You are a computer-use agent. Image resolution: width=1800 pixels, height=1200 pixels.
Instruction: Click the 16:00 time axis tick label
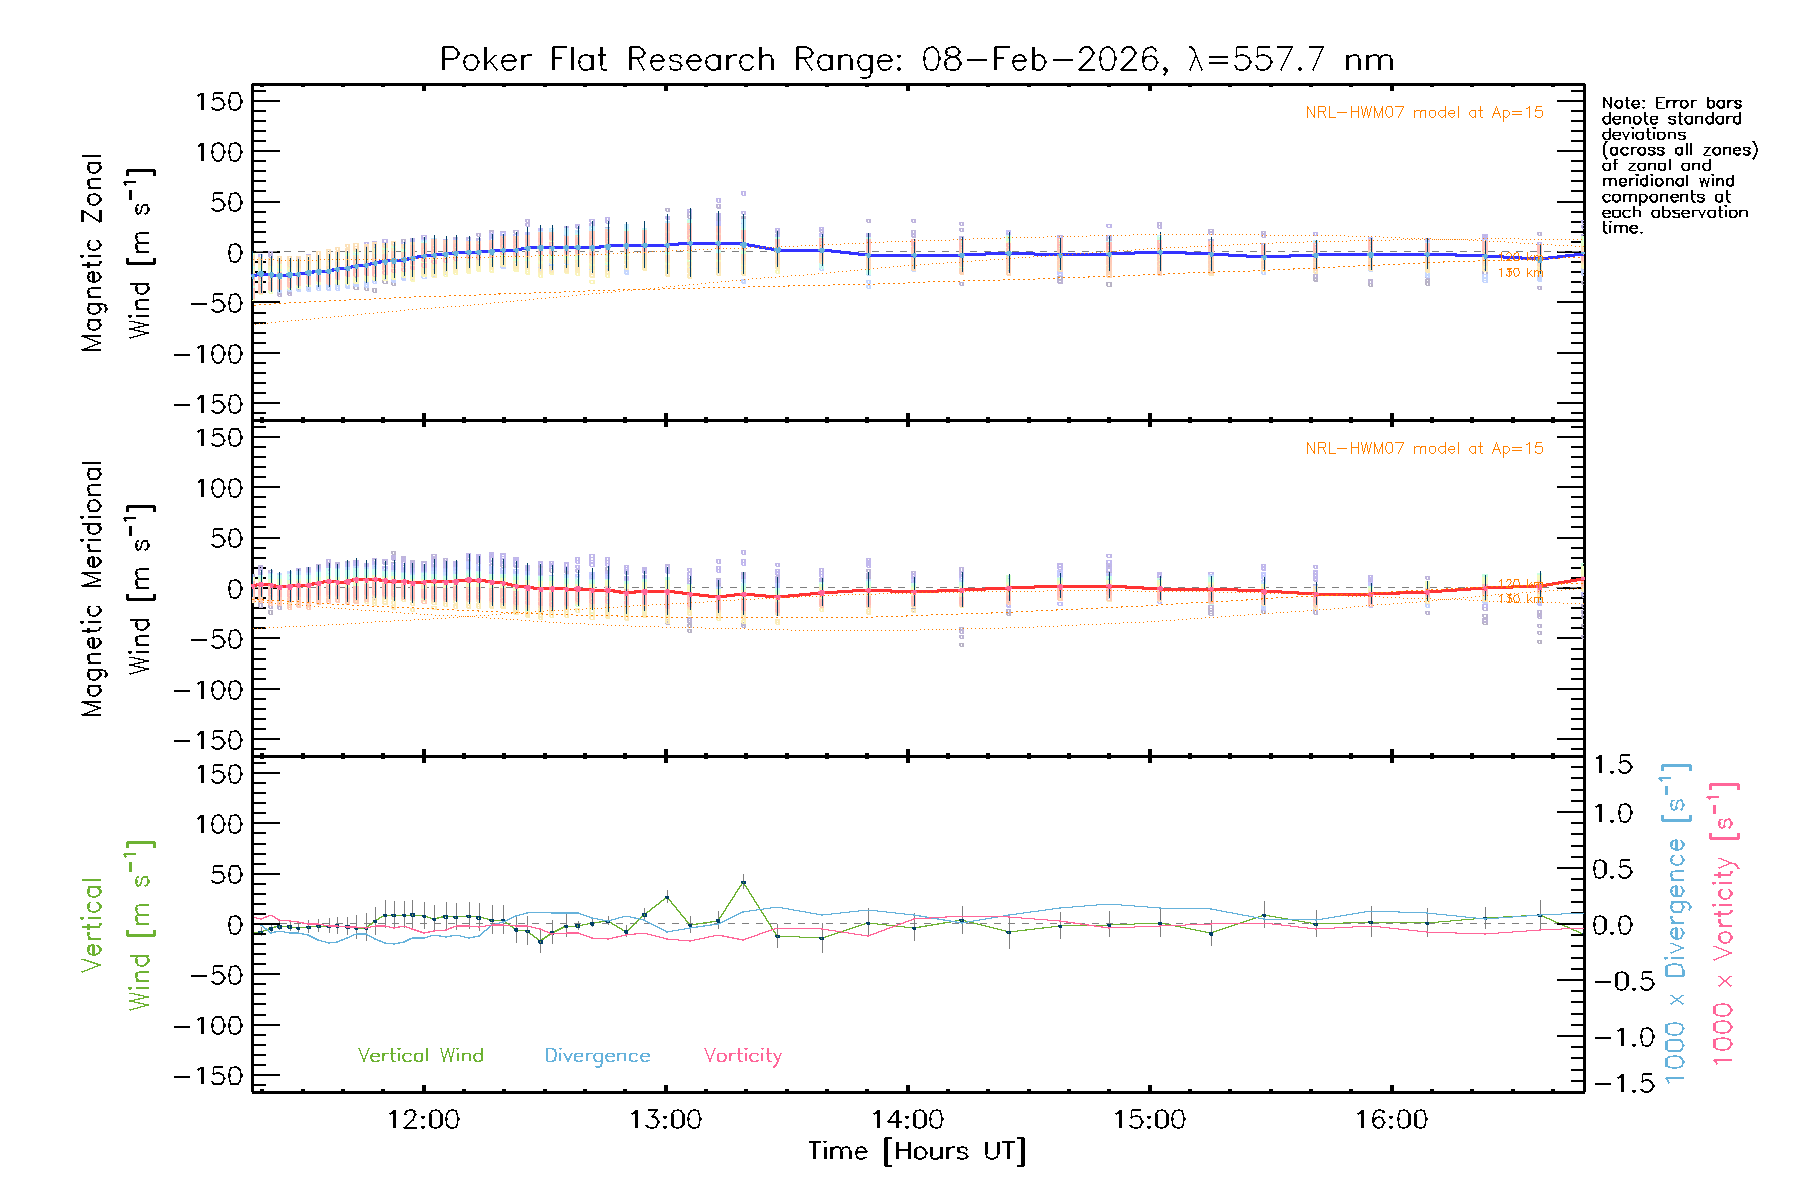pyautogui.click(x=1391, y=1119)
